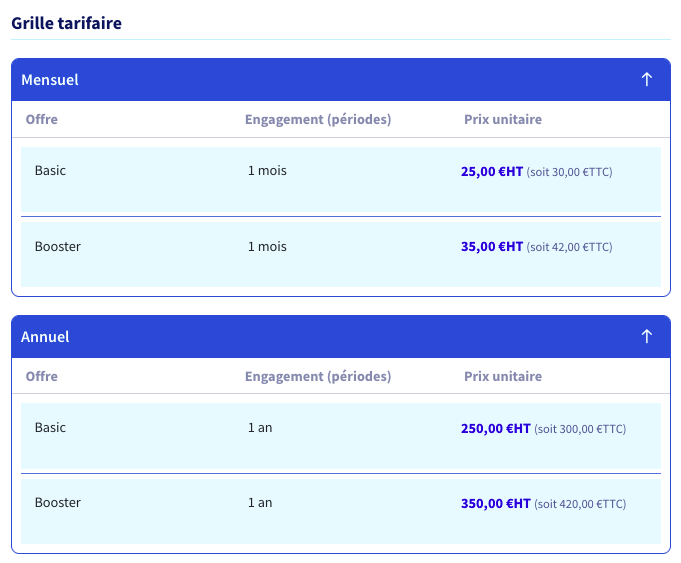The image size is (681, 563).
Task: Click Offre column header in Mensuel table
Action: coord(42,119)
